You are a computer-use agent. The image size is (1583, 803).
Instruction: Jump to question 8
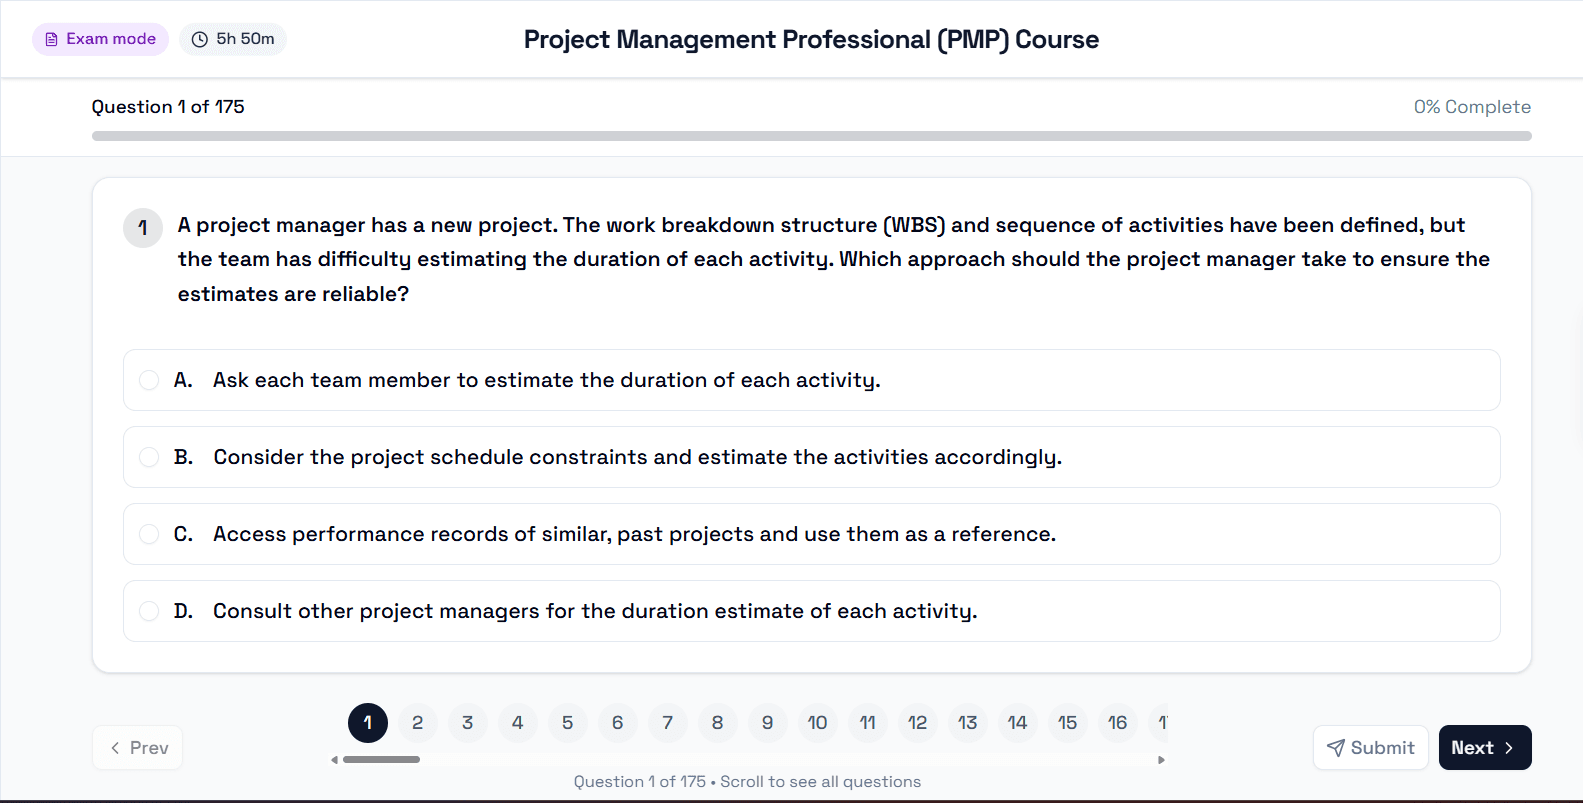(718, 723)
